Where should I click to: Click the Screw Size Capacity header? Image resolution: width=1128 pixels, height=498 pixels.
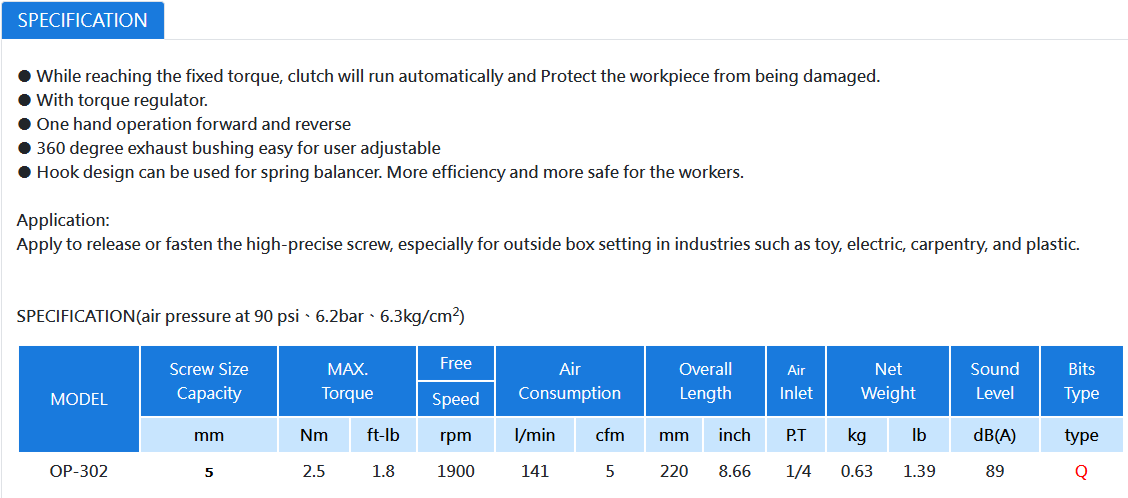209,381
